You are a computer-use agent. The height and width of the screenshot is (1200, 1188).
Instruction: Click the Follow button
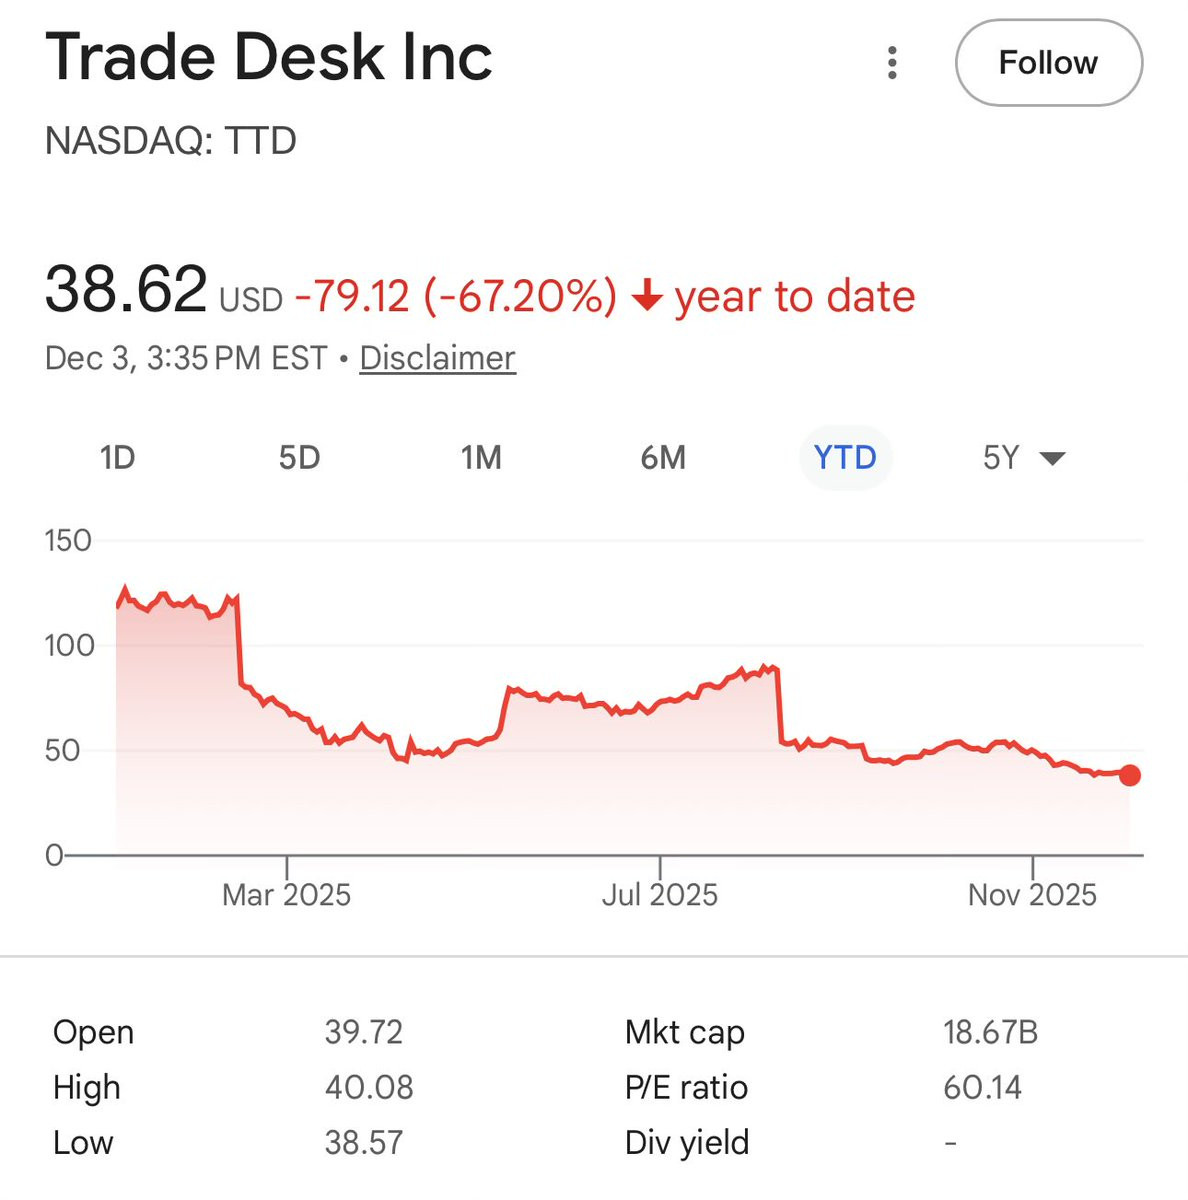point(1048,63)
